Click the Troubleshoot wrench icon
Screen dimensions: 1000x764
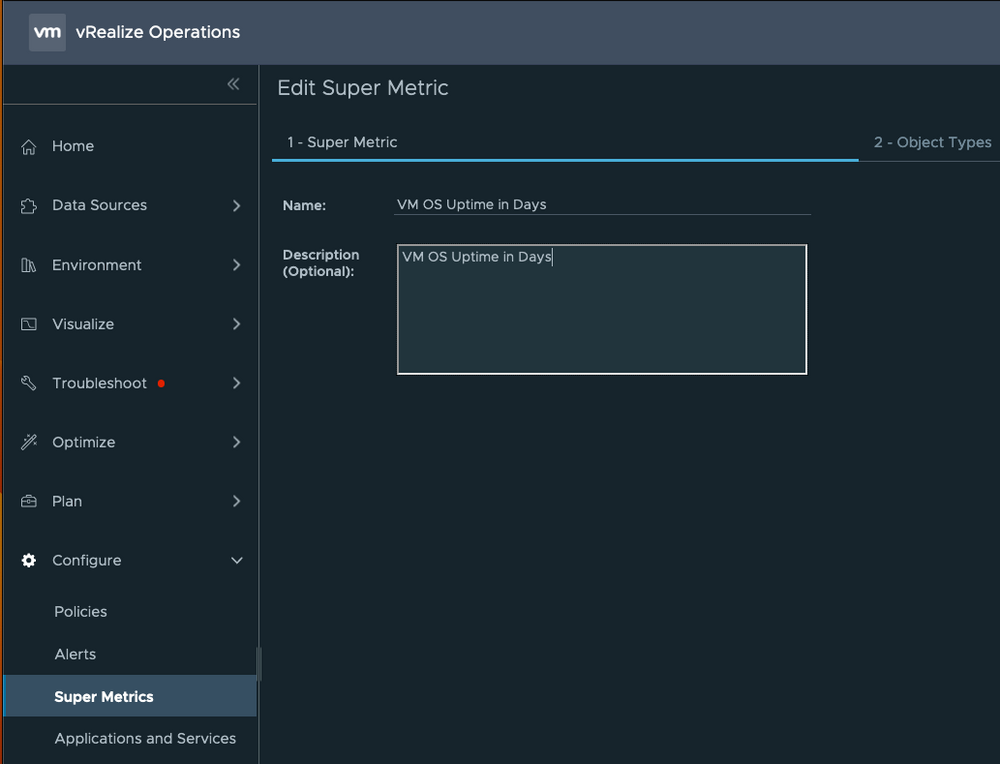click(x=29, y=383)
